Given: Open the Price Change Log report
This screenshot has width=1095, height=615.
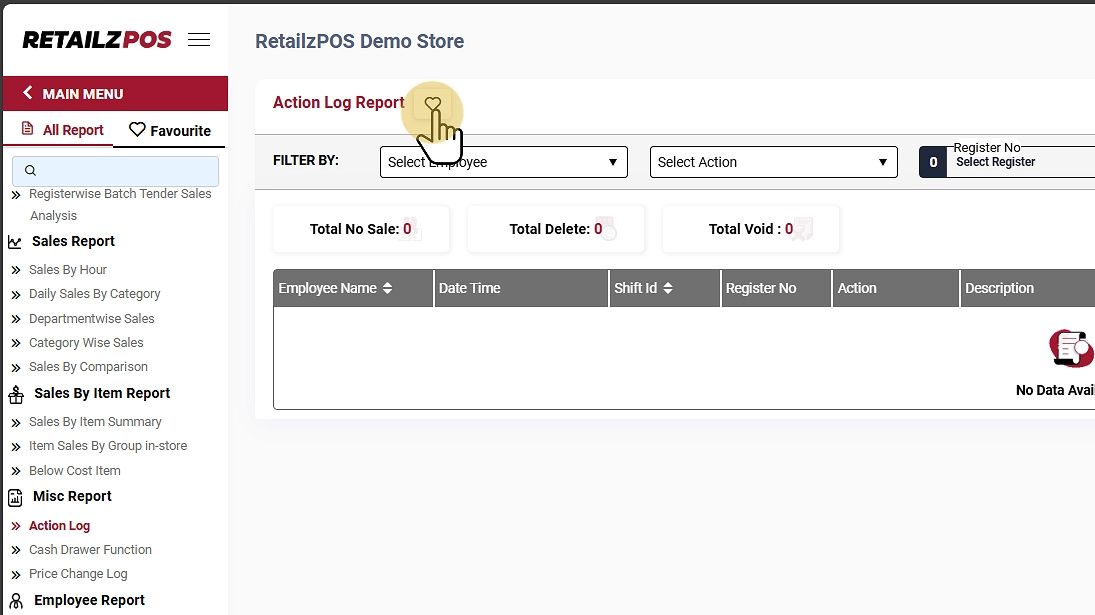Looking at the screenshot, I should (x=78, y=574).
